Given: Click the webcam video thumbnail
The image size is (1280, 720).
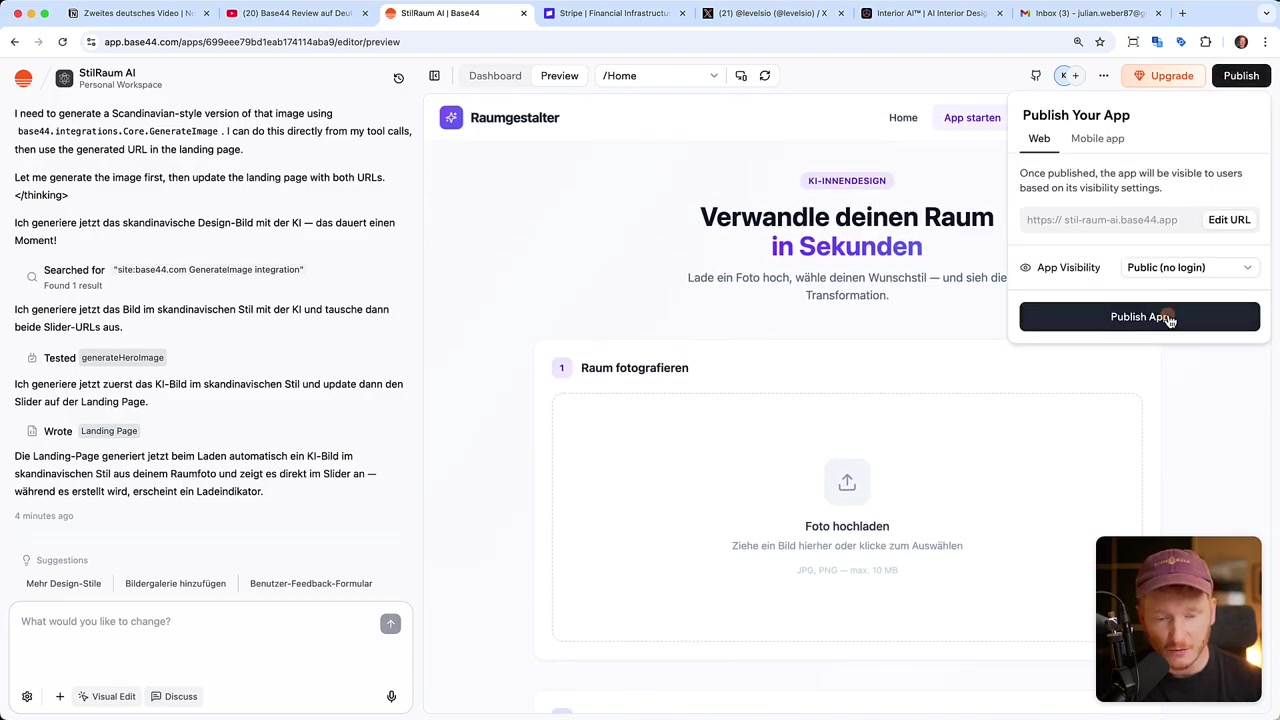Looking at the screenshot, I should pyautogui.click(x=1178, y=619).
